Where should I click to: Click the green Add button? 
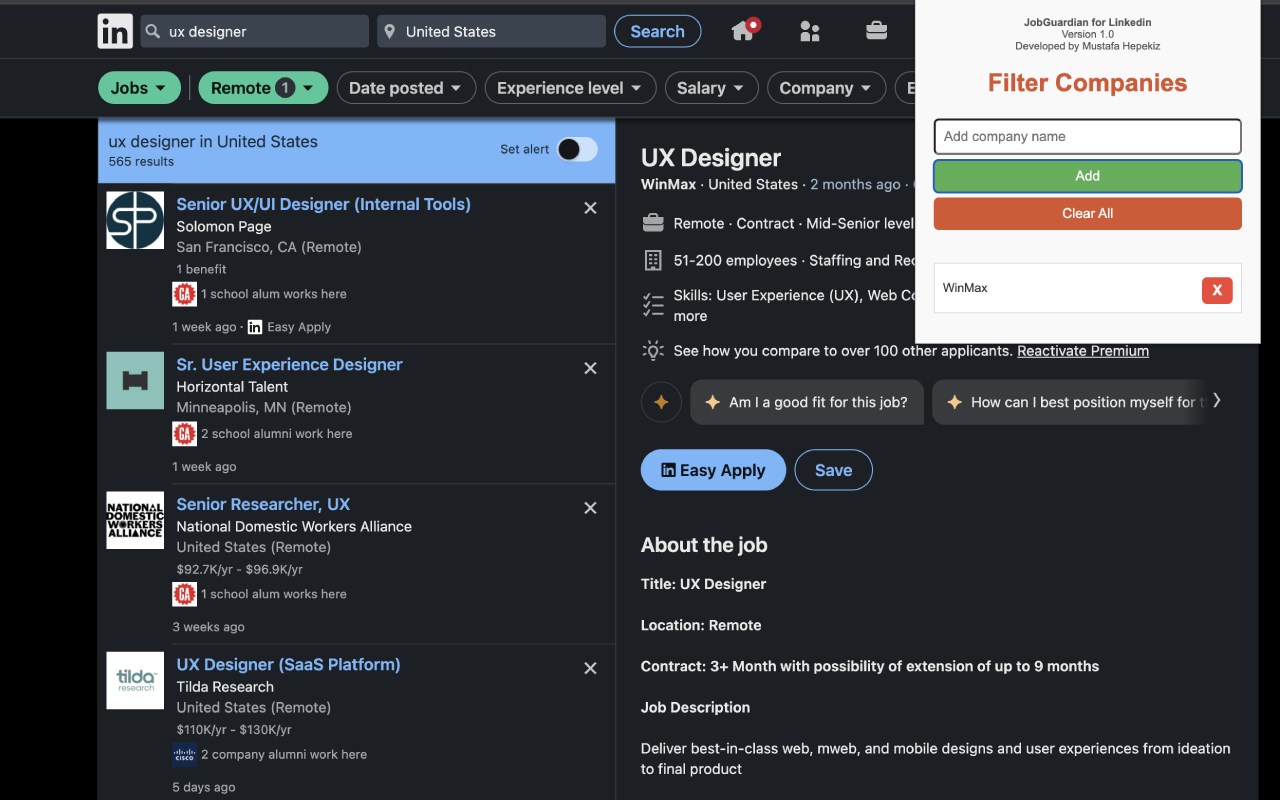pos(1087,176)
